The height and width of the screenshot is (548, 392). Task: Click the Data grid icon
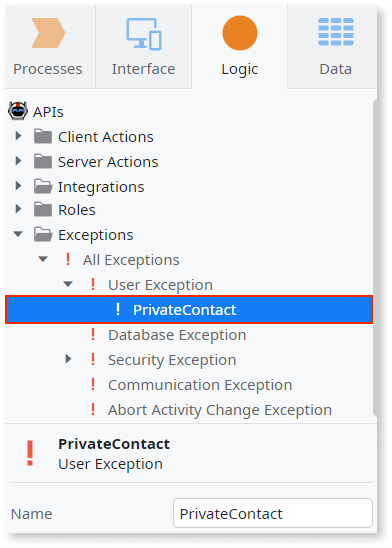[336, 32]
